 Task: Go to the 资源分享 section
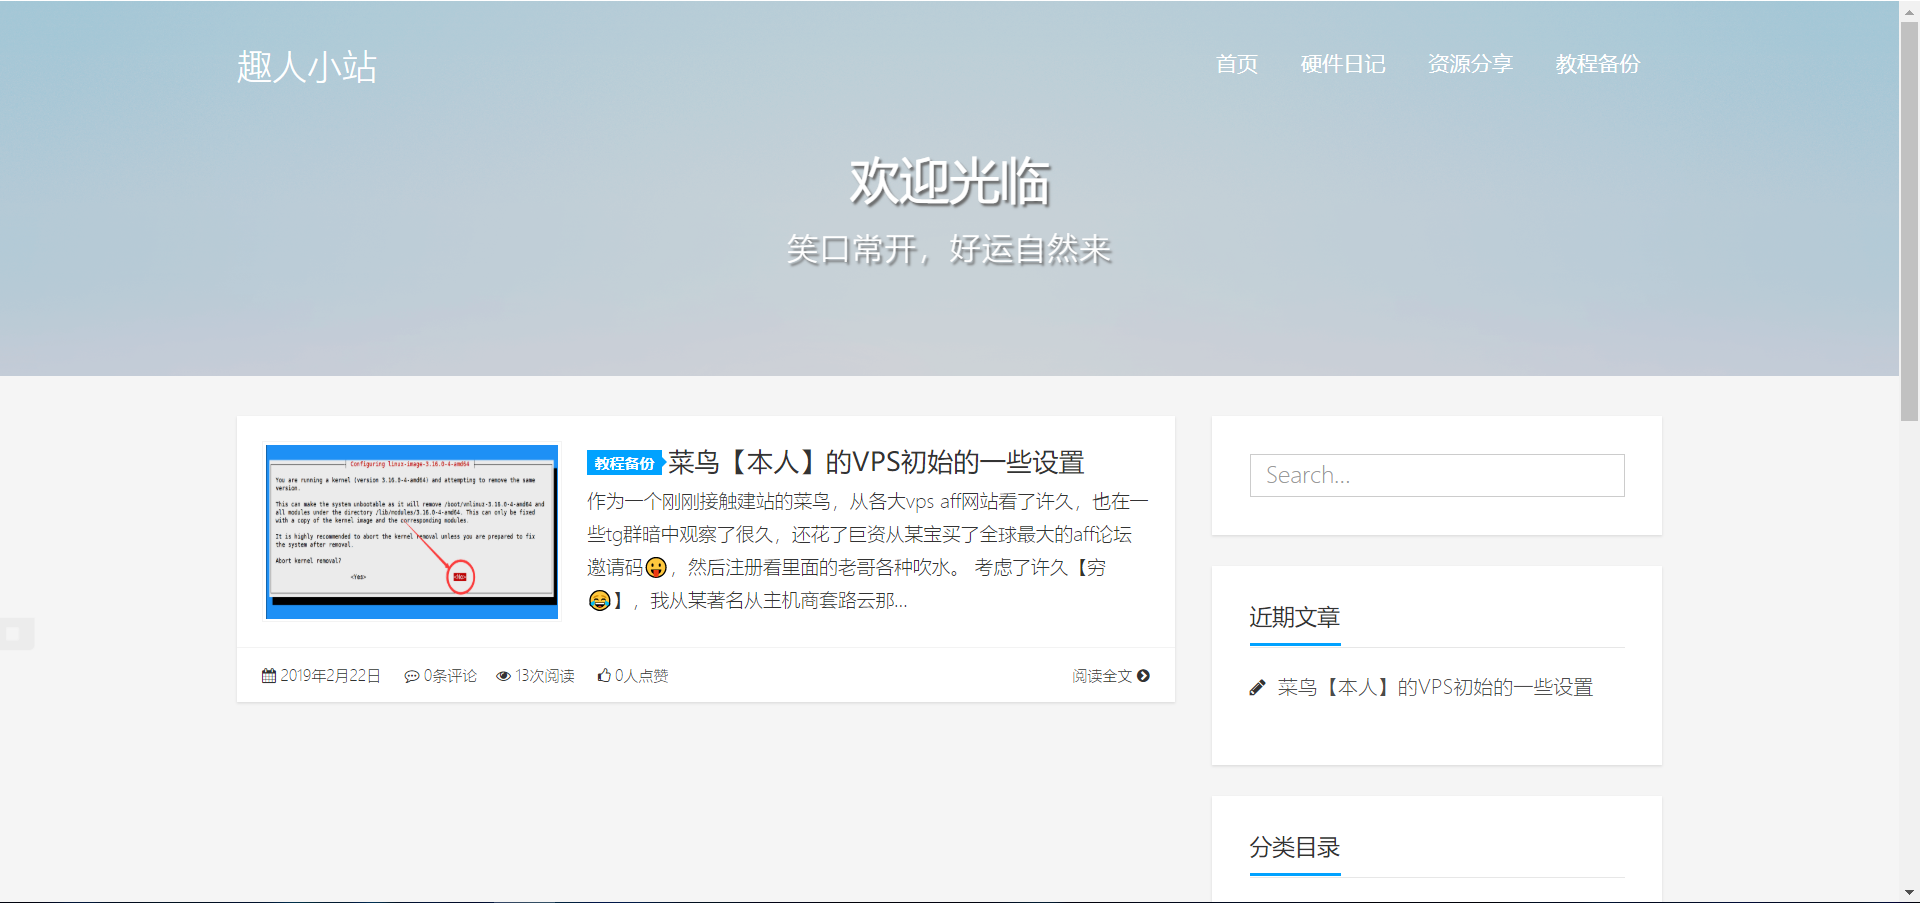click(1470, 64)
